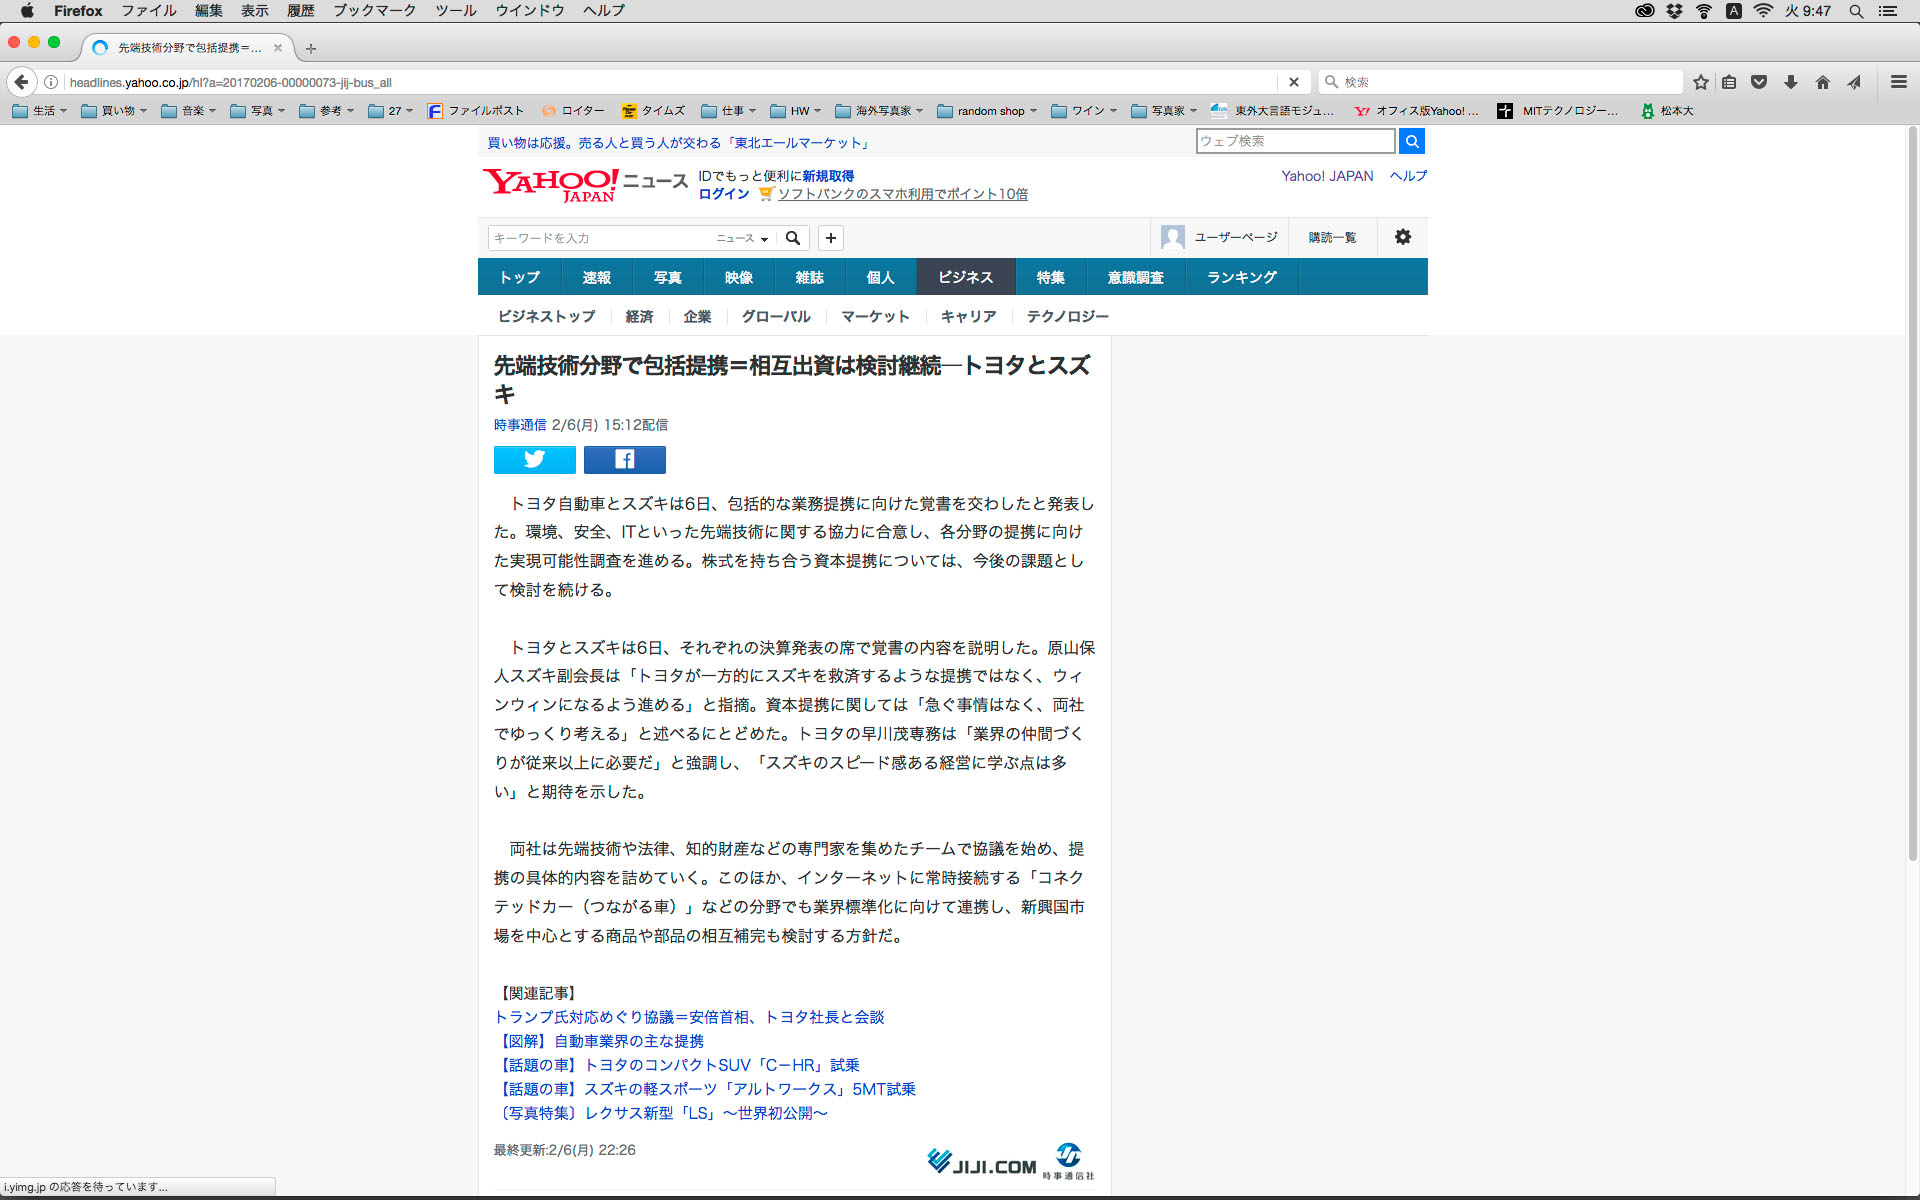Click the Firefox back arrow button
The image size is (1920, 1200).
[x=22, y=82]
